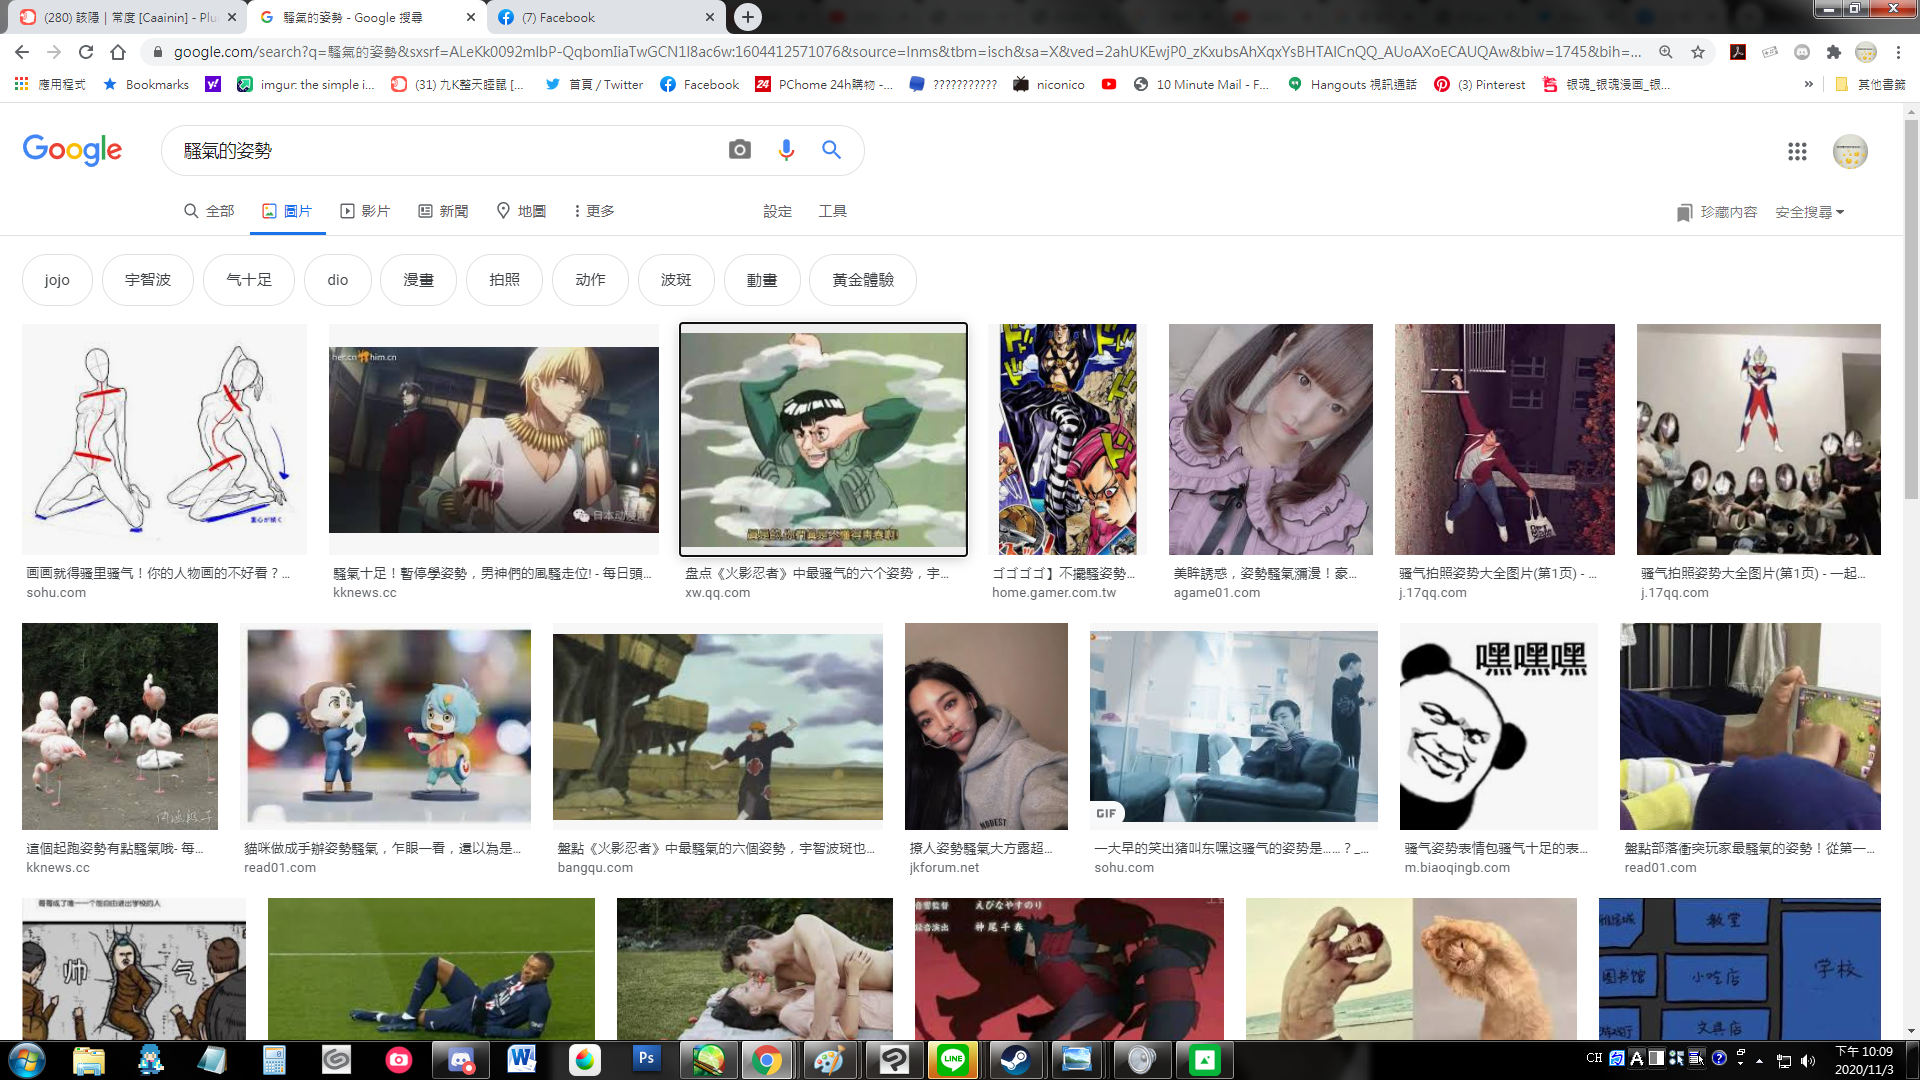The height and width of the screenshot is (1080, 1920).
Task: Open the clock and date in taskbar
Action: (1863, 1060)
